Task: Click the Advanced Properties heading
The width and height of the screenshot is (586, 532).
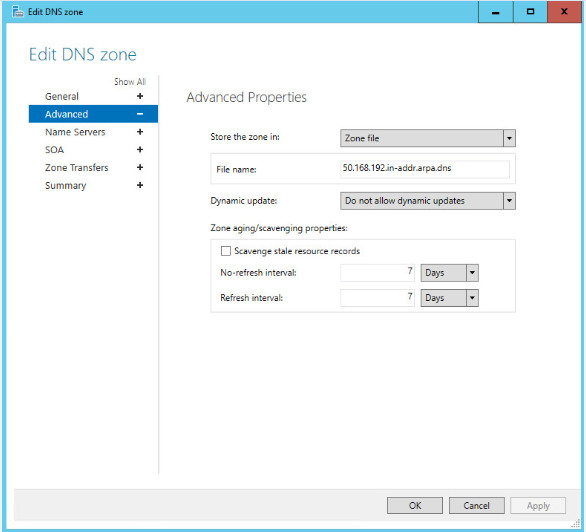Action: [247, 98]
